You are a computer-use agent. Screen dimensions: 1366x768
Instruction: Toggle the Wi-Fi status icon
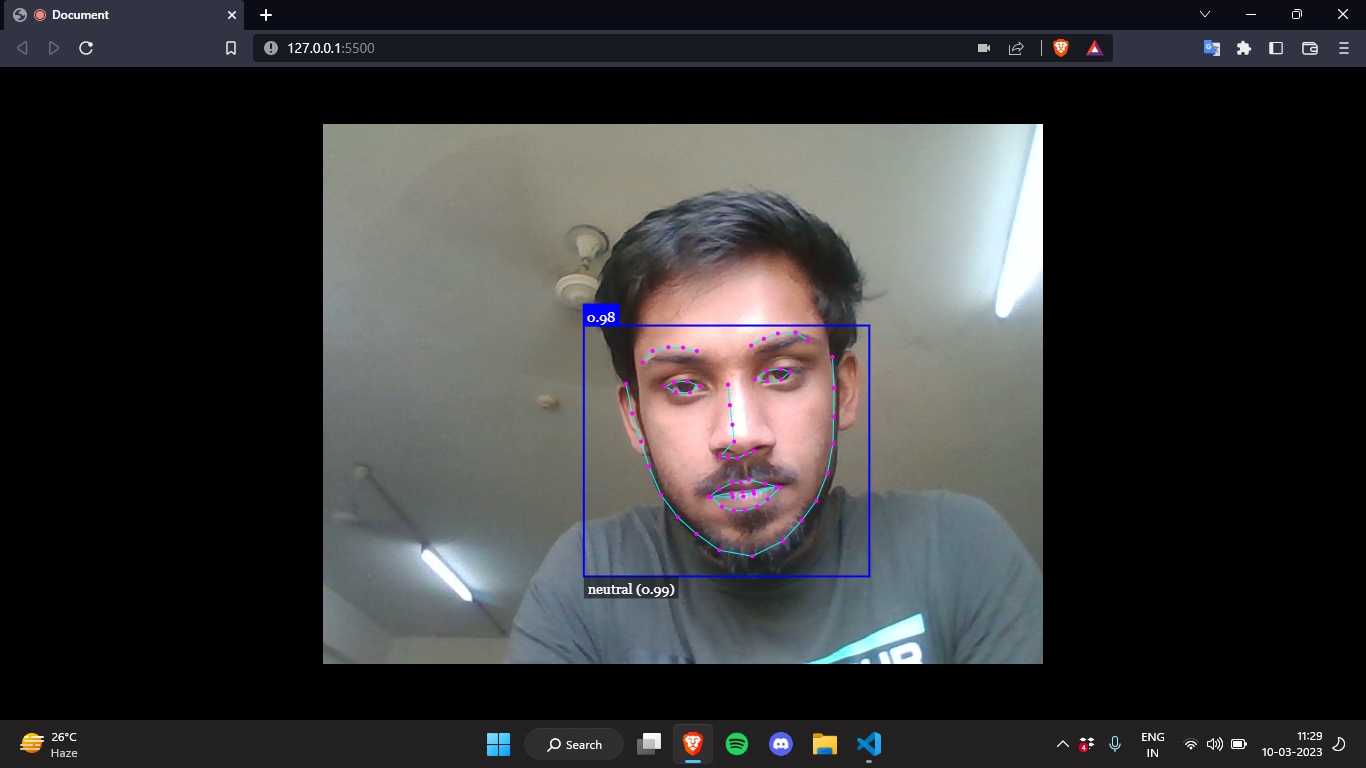click(1190, 744)
